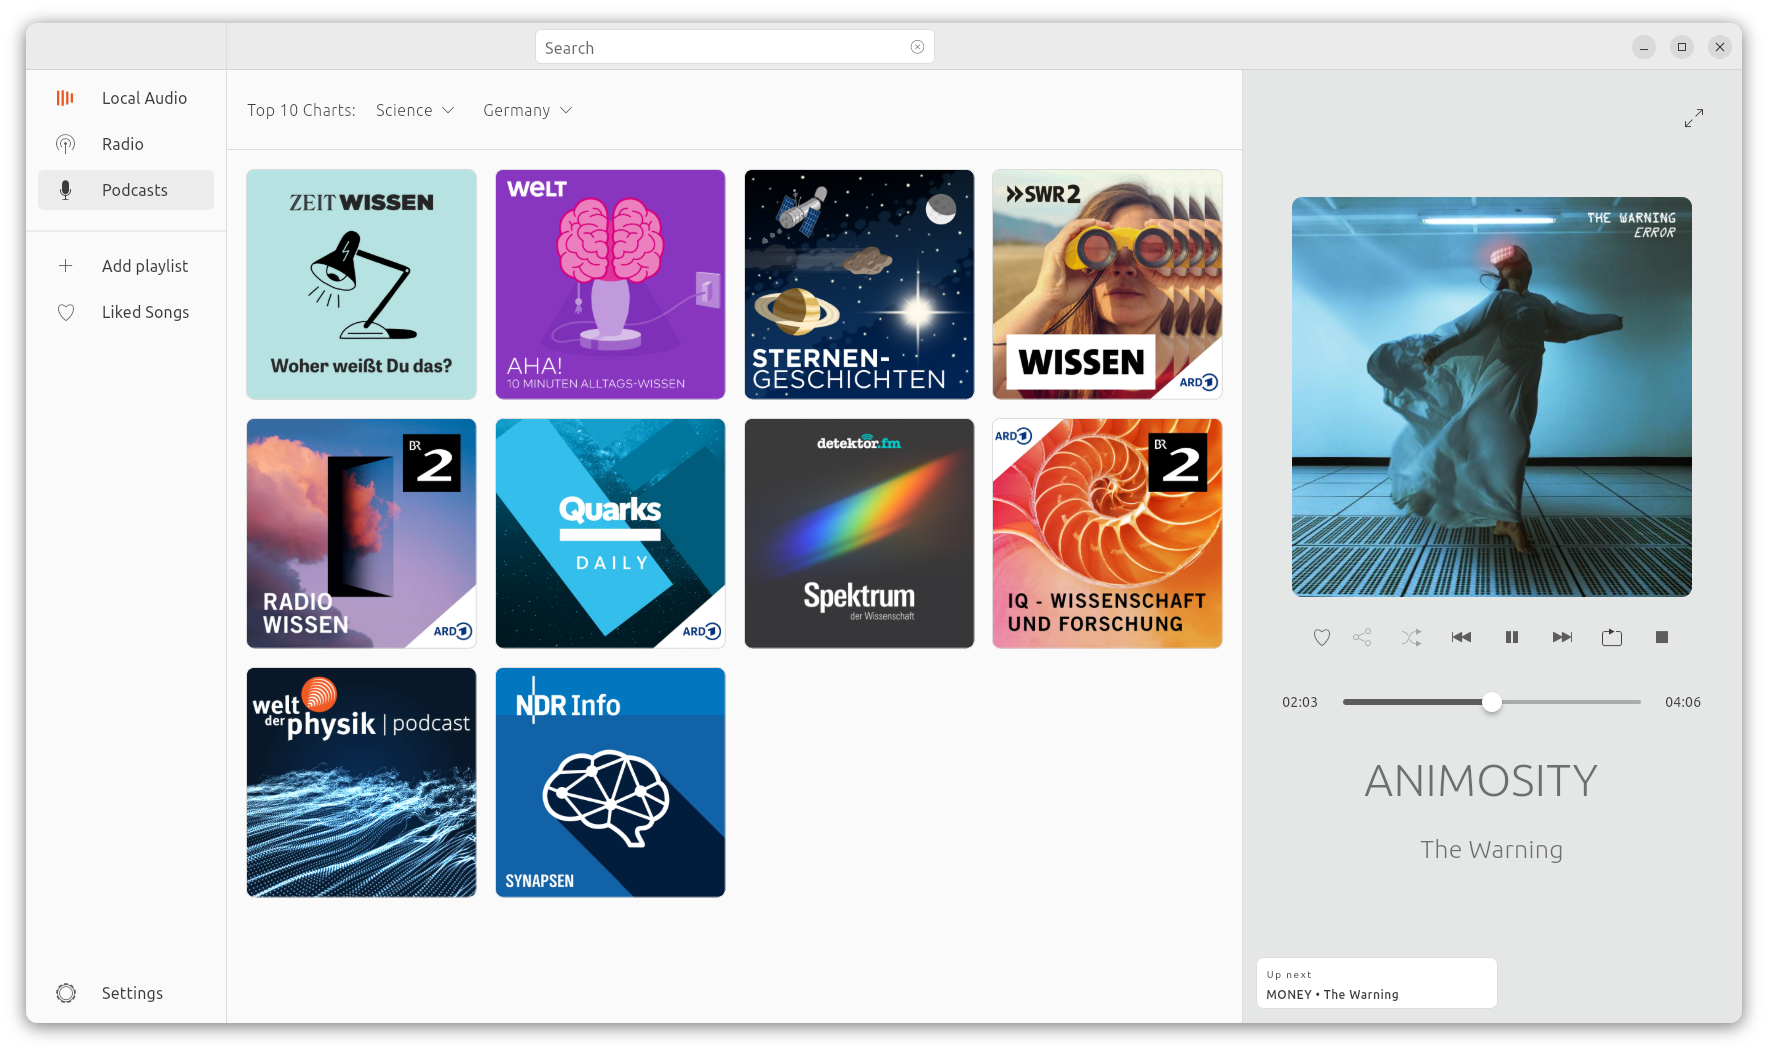The height and width of the screenshot is (1052, 1768).
Task: Open the ZEIT WISSEN podcast
Action: (361, 284)
